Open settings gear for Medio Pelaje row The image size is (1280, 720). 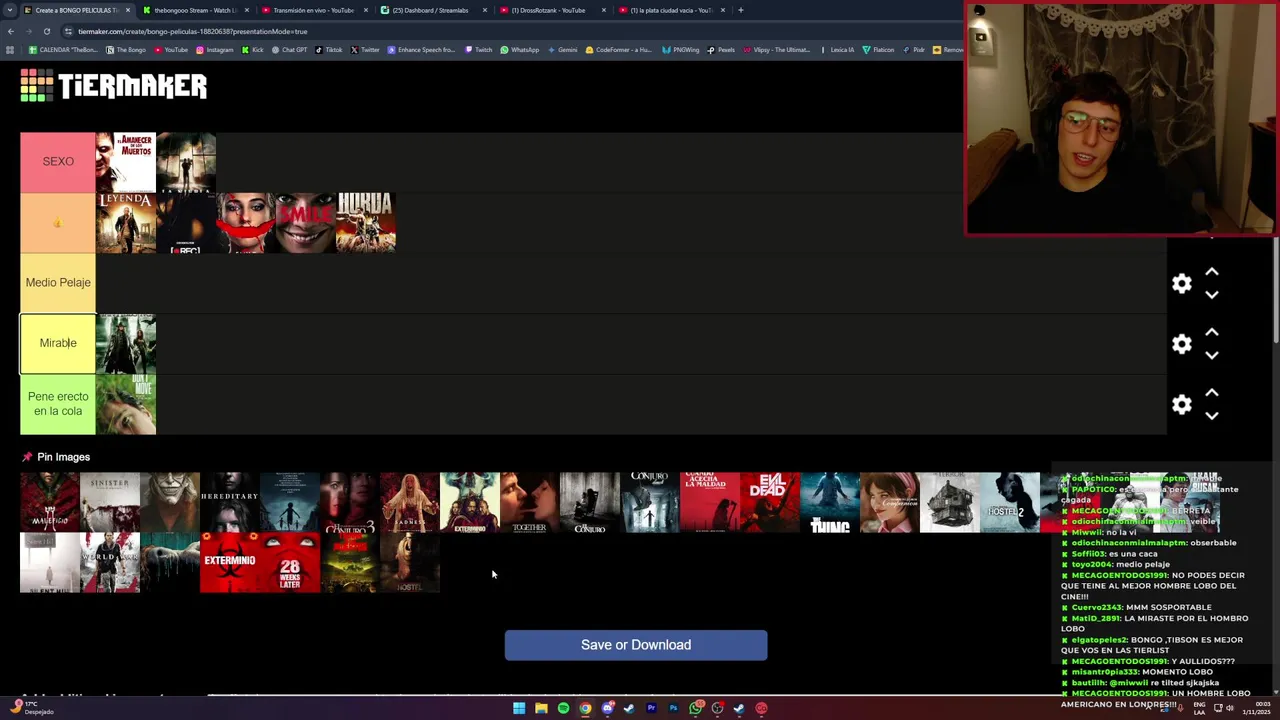pos(1182,283)
